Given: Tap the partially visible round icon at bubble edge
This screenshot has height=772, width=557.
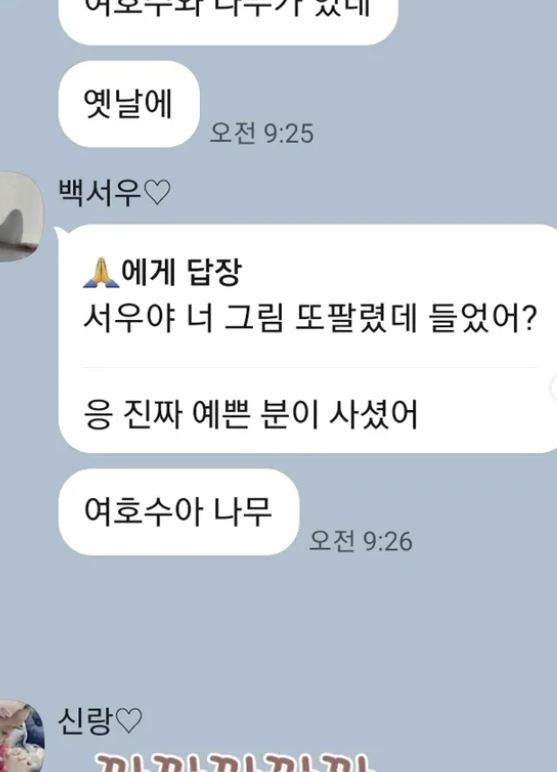Looking at the screenshot, I should pos(554,387).
